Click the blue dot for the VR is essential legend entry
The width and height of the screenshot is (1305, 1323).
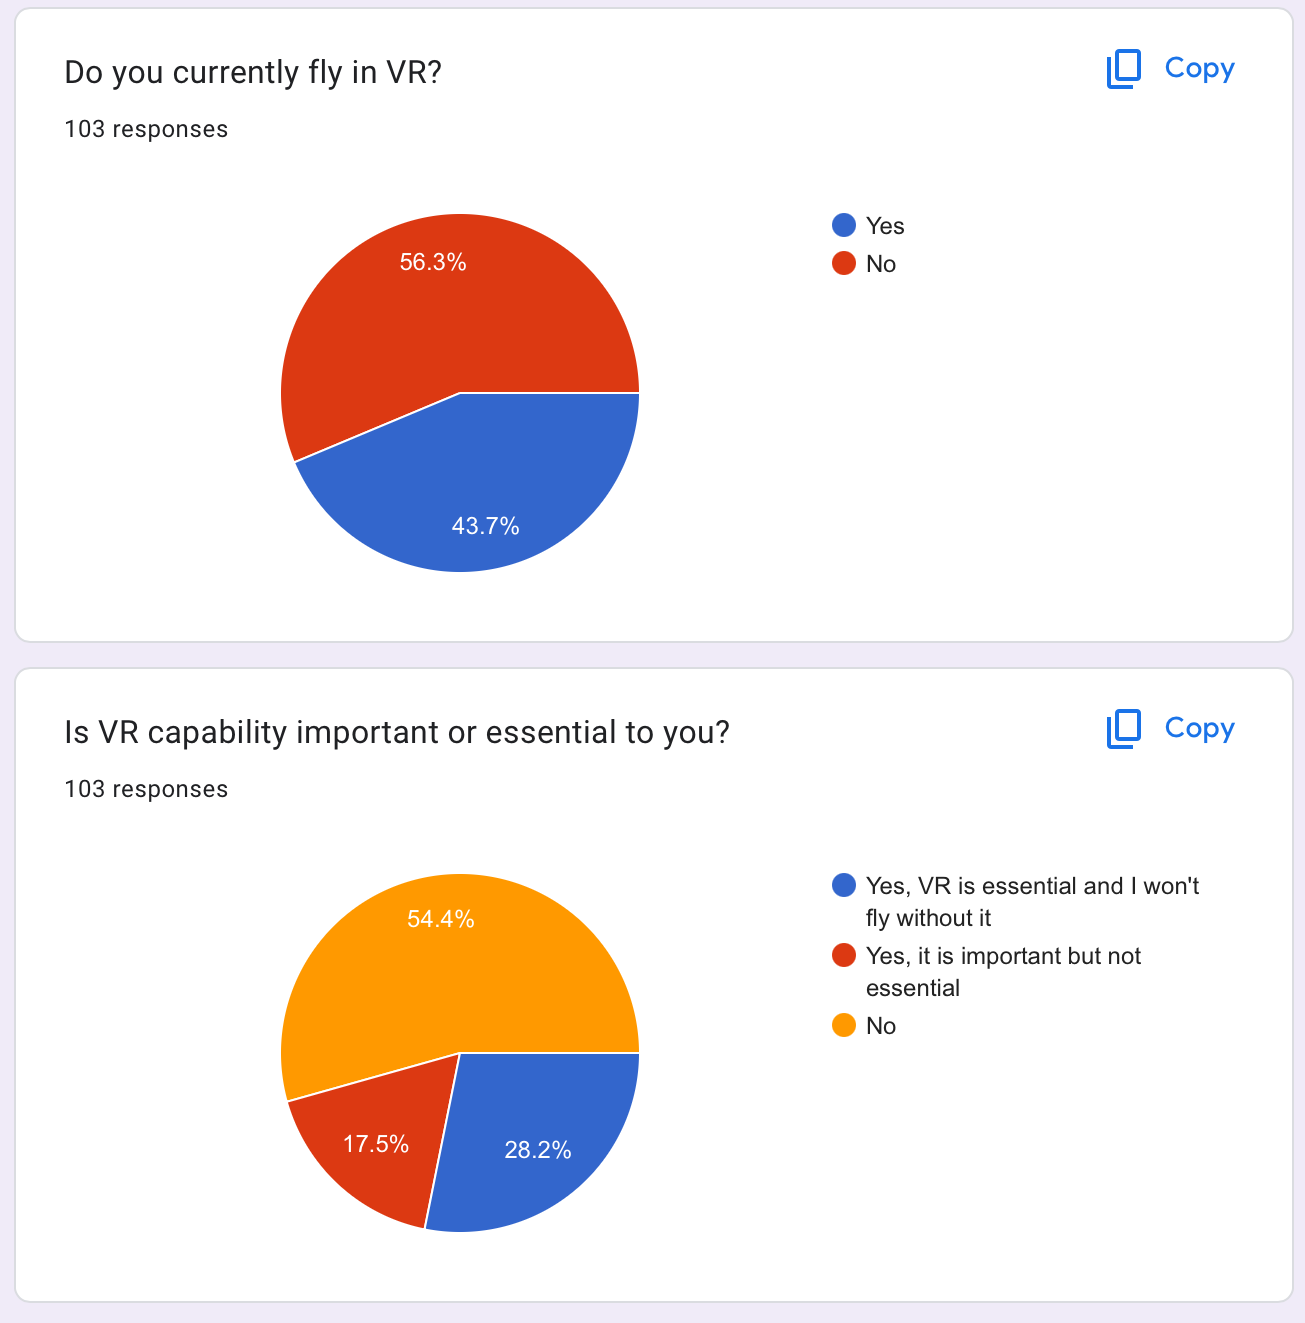coord(844,886)
